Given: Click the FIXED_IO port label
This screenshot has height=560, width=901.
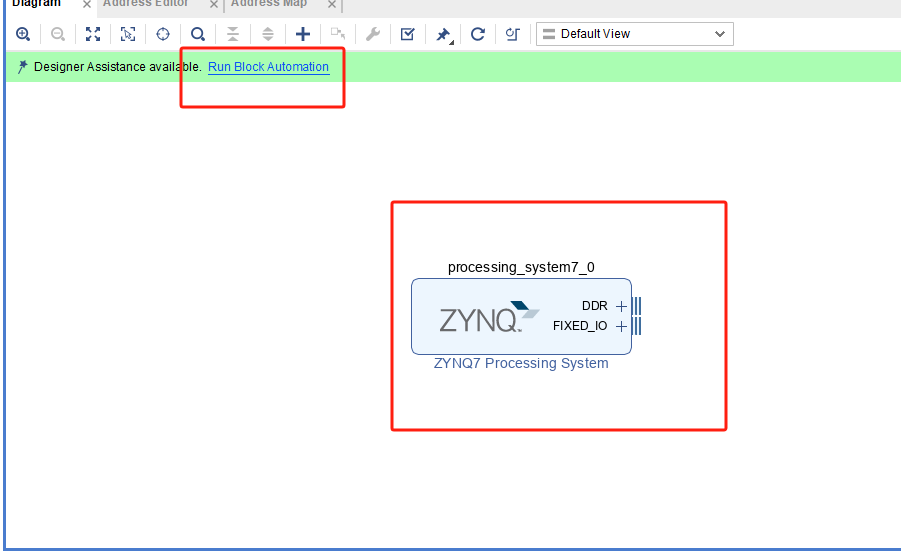Looking at the screenshot, I should (x=580, y=326).
